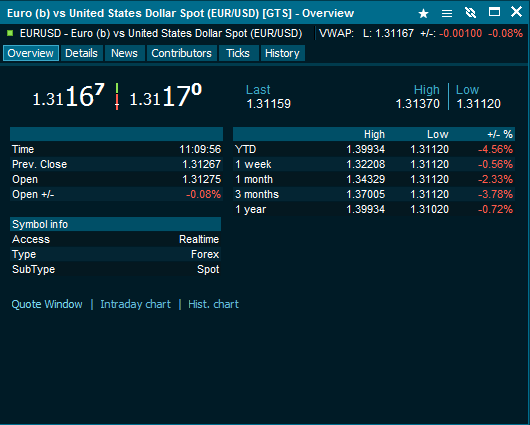Open the hamburger menu icon
Image resolution: width=530 pixels, height=425 pixels.
(447, 14)
